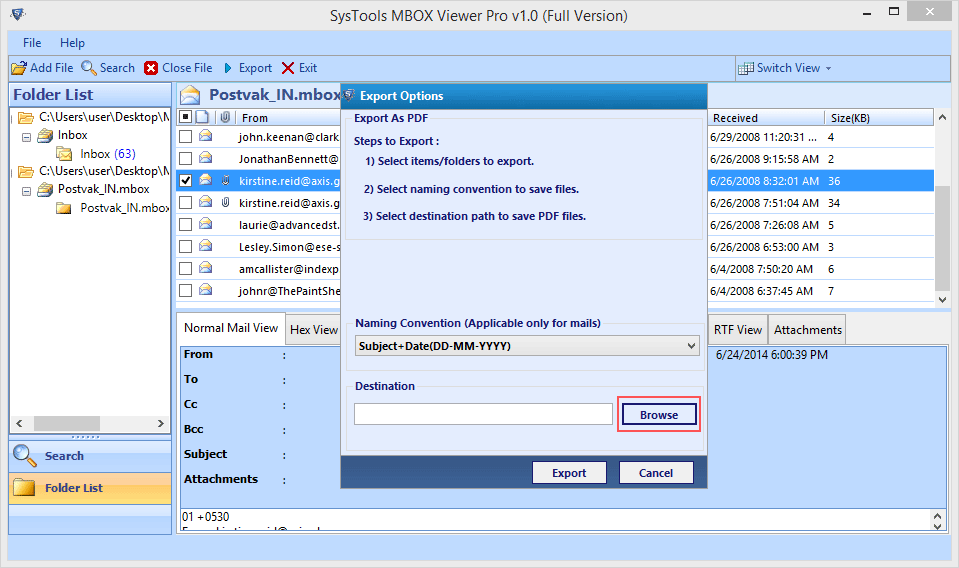Click attachment paperclip in selected kirstine.reid row
Viewport: 959px width, 568px height.
point(226,180)
